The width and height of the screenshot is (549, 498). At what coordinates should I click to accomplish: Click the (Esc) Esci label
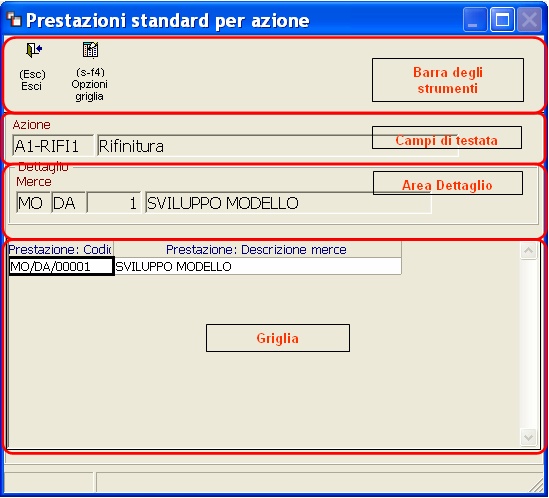(32, 80)
